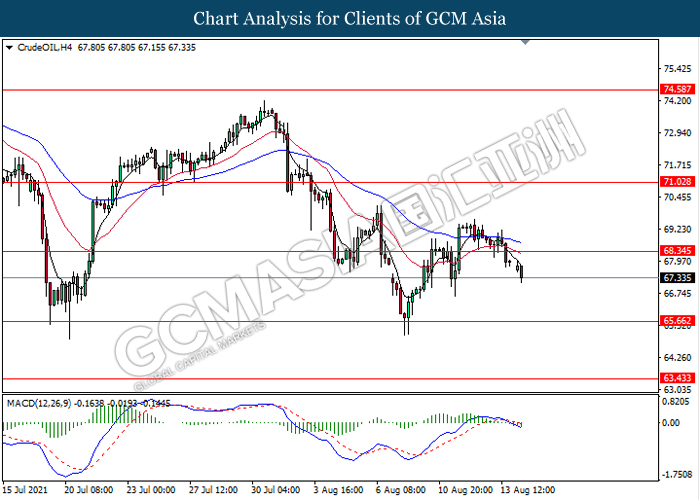This screenshot has height=500, width=700.
Task: Click the 30 Jul 04:00 time label
Action: pyautogui.click(x=275, y=490)
